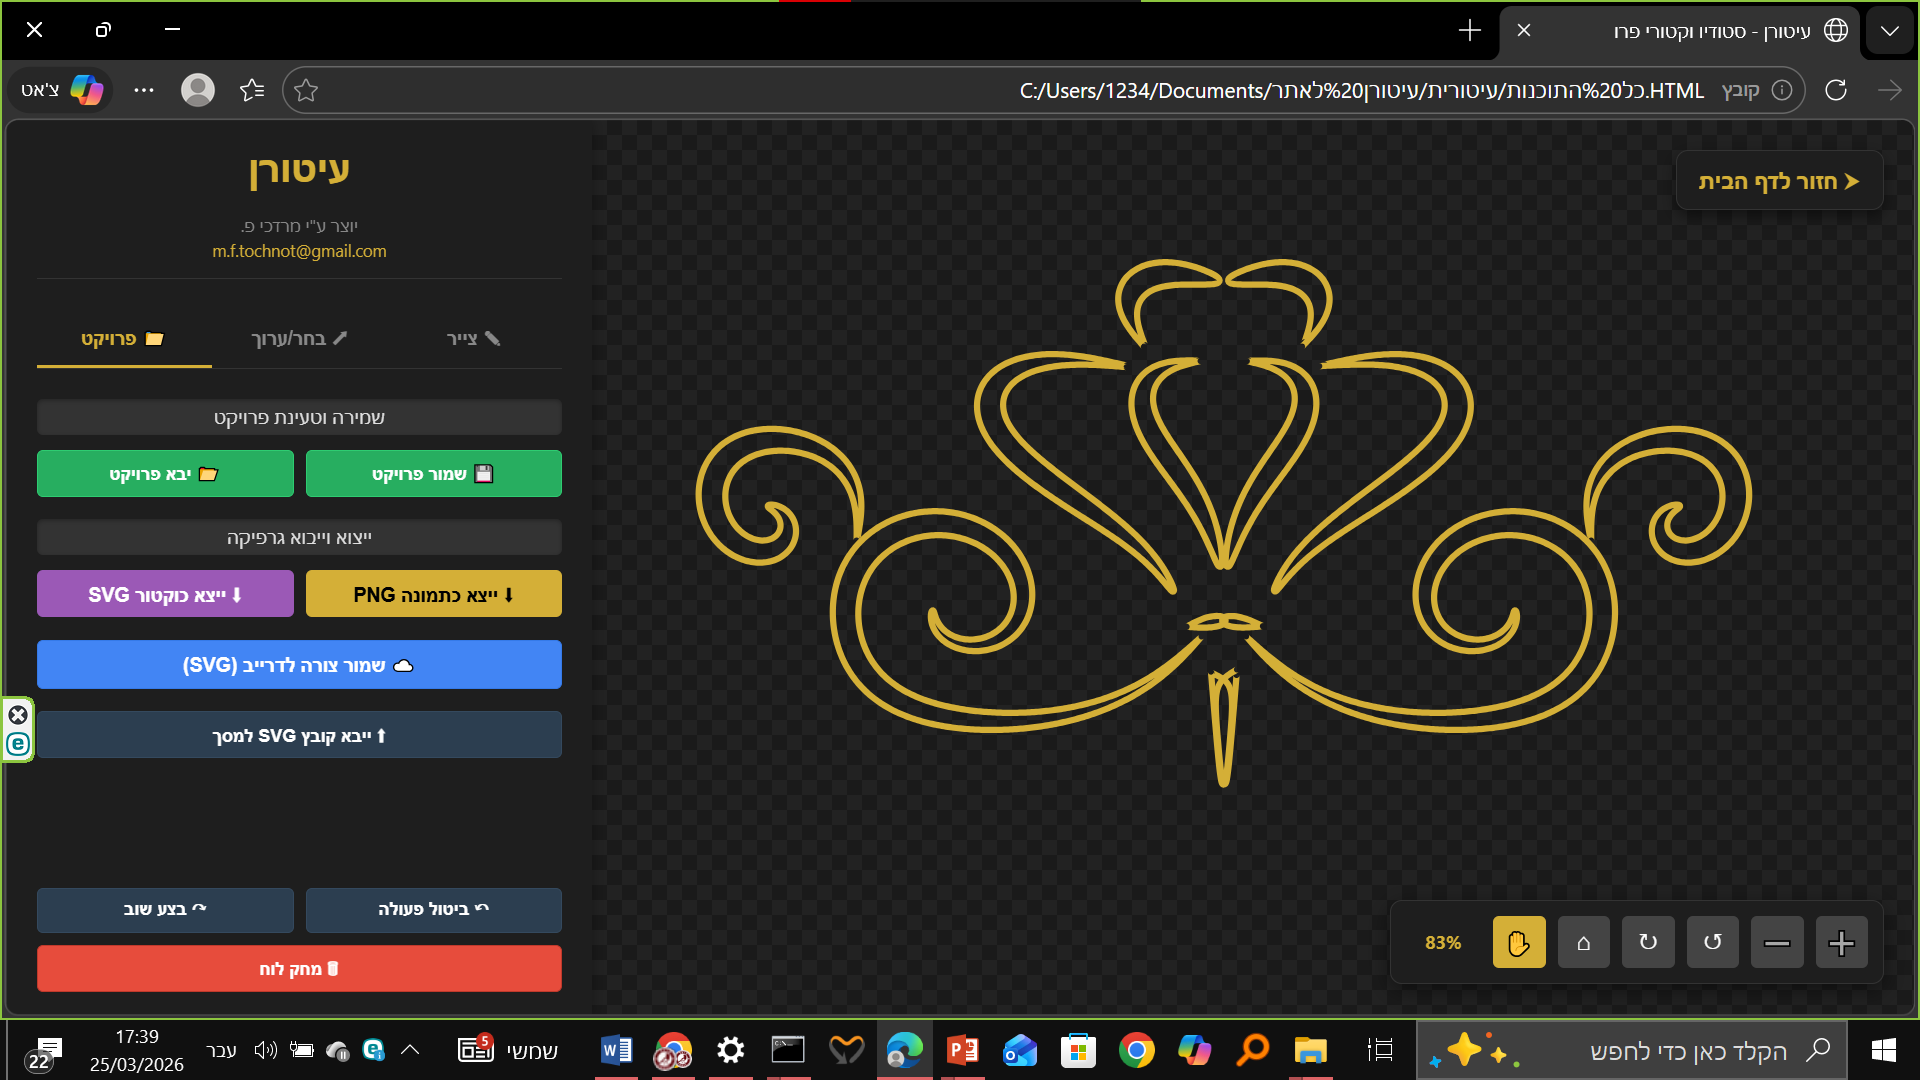Reset canvas view with home icon
Viewport: 1920px width, 1080px height.
pos(1583,942)
